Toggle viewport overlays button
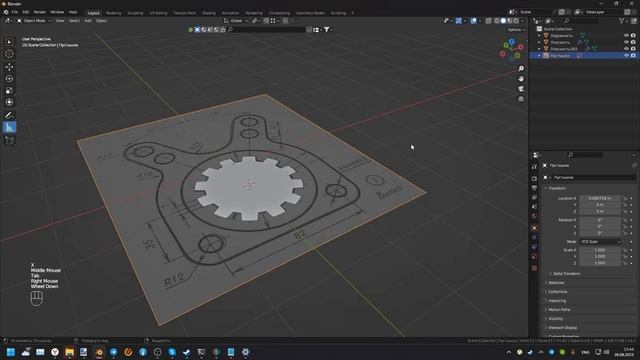This screenshot has width=640, height=360. 473,20
